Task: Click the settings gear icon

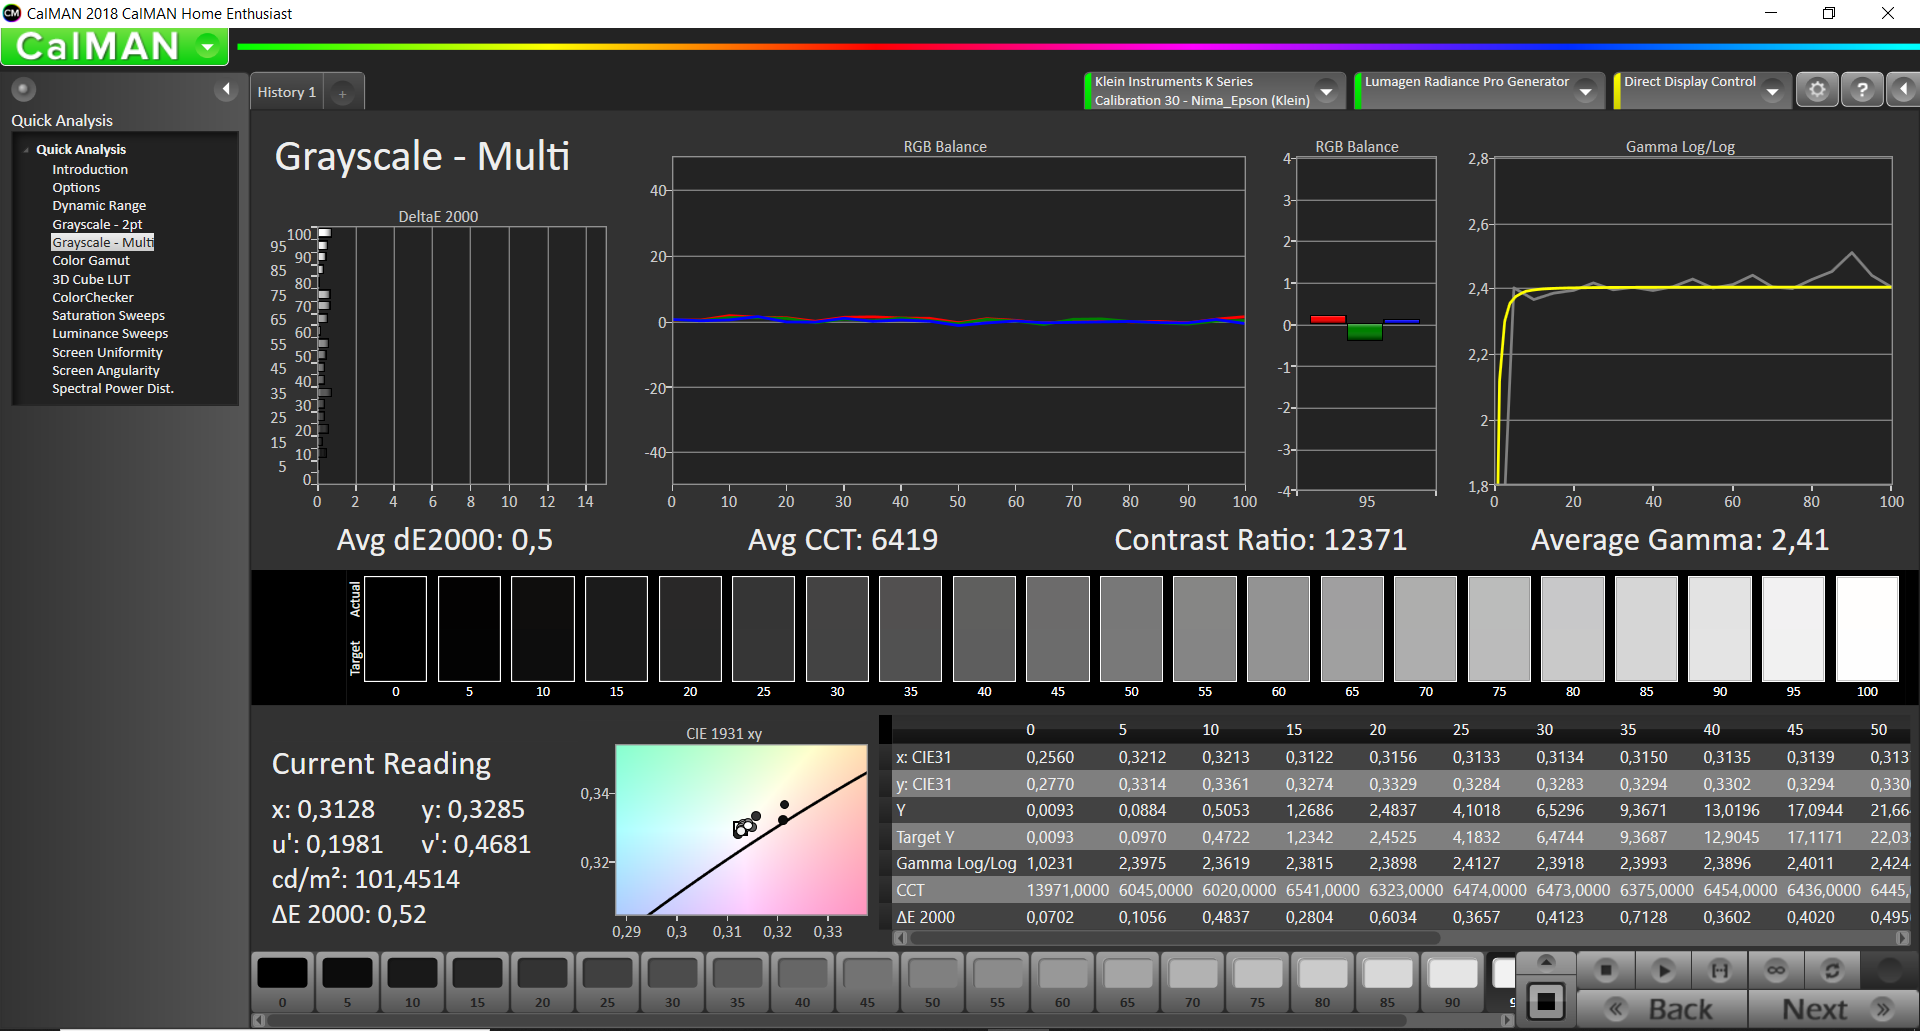Action: [1817, 91]
